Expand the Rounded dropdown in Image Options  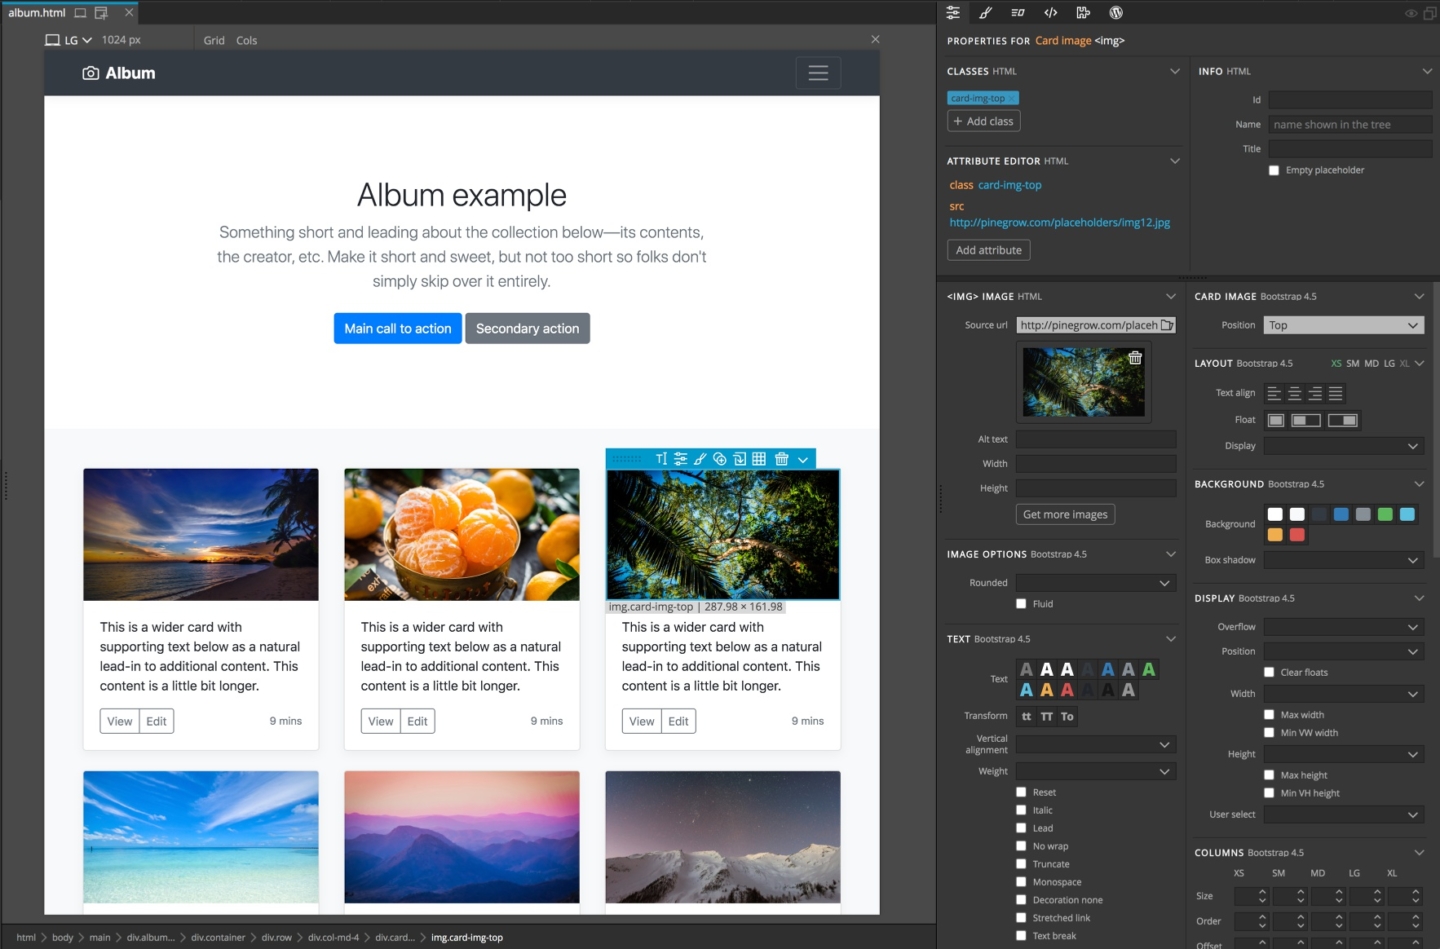(x=1095, y=583)
